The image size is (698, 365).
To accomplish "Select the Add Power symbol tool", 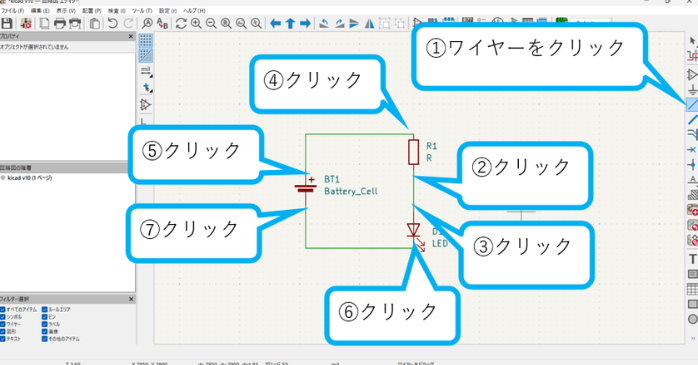I will click(693, 89).
